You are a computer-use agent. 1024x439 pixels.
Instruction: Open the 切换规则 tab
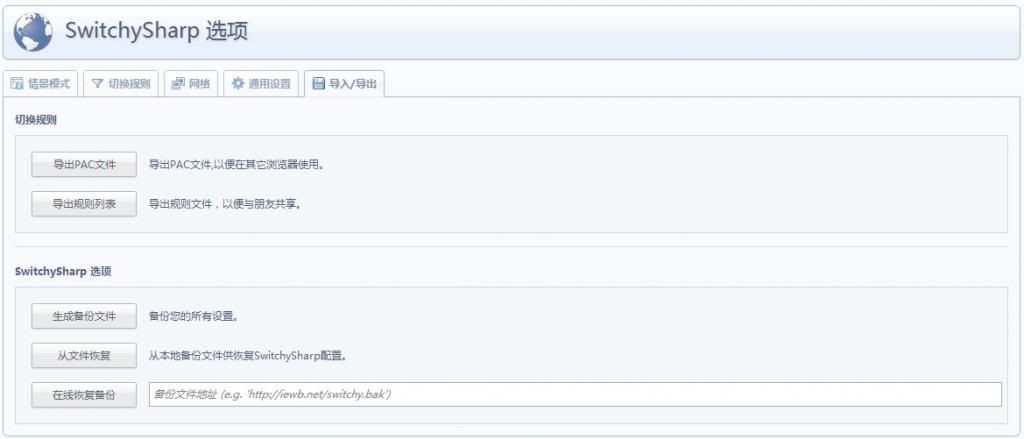pyautogui.click(x=121, y=84)
